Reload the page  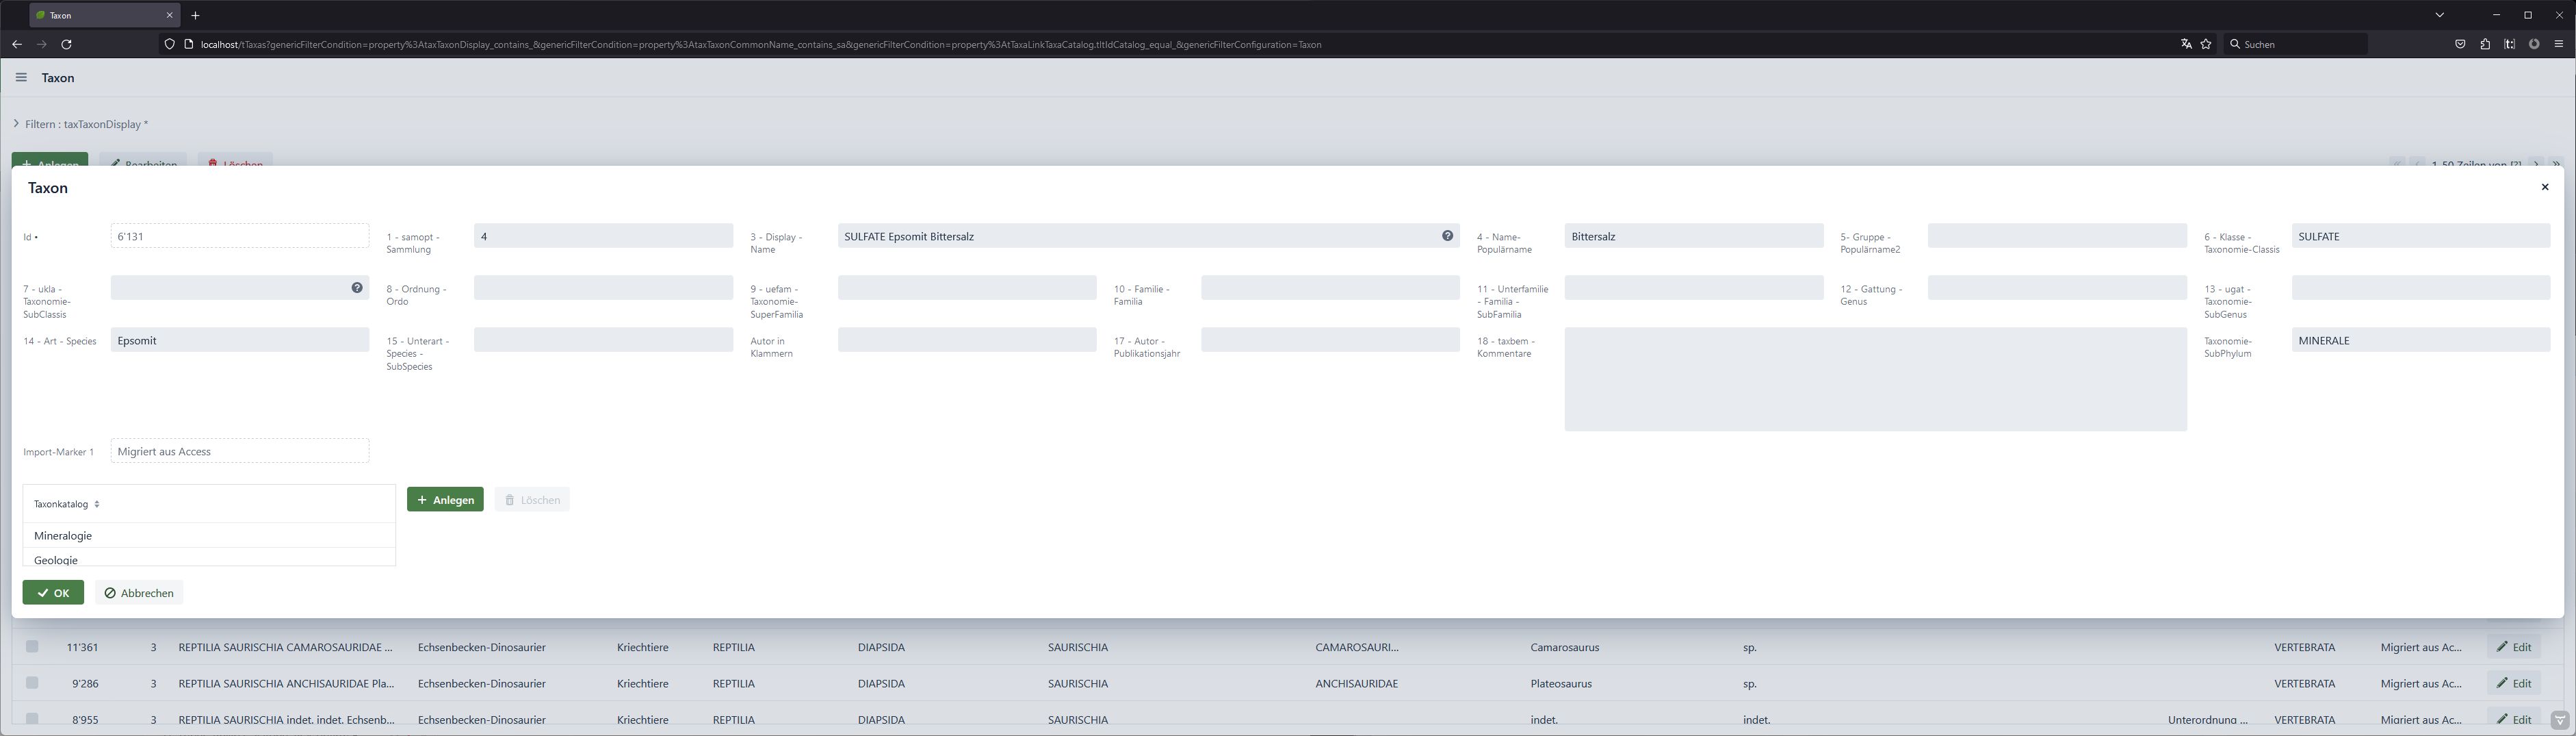point(66,44)
